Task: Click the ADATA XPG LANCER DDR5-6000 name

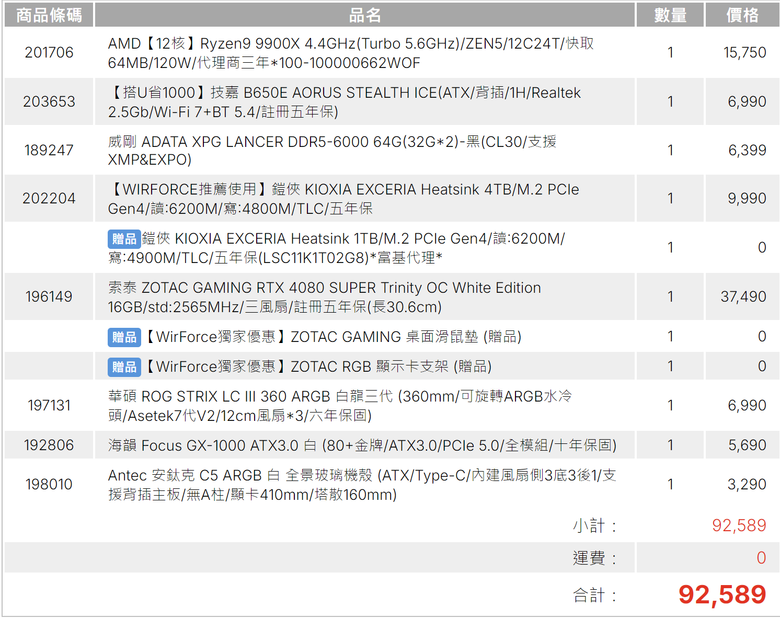Action: coord(332,150)
